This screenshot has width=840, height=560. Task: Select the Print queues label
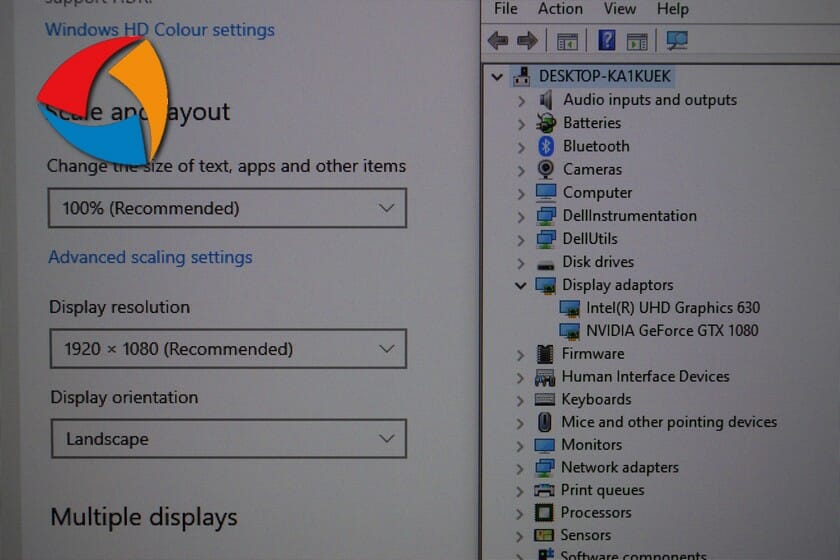coord(603,490)
